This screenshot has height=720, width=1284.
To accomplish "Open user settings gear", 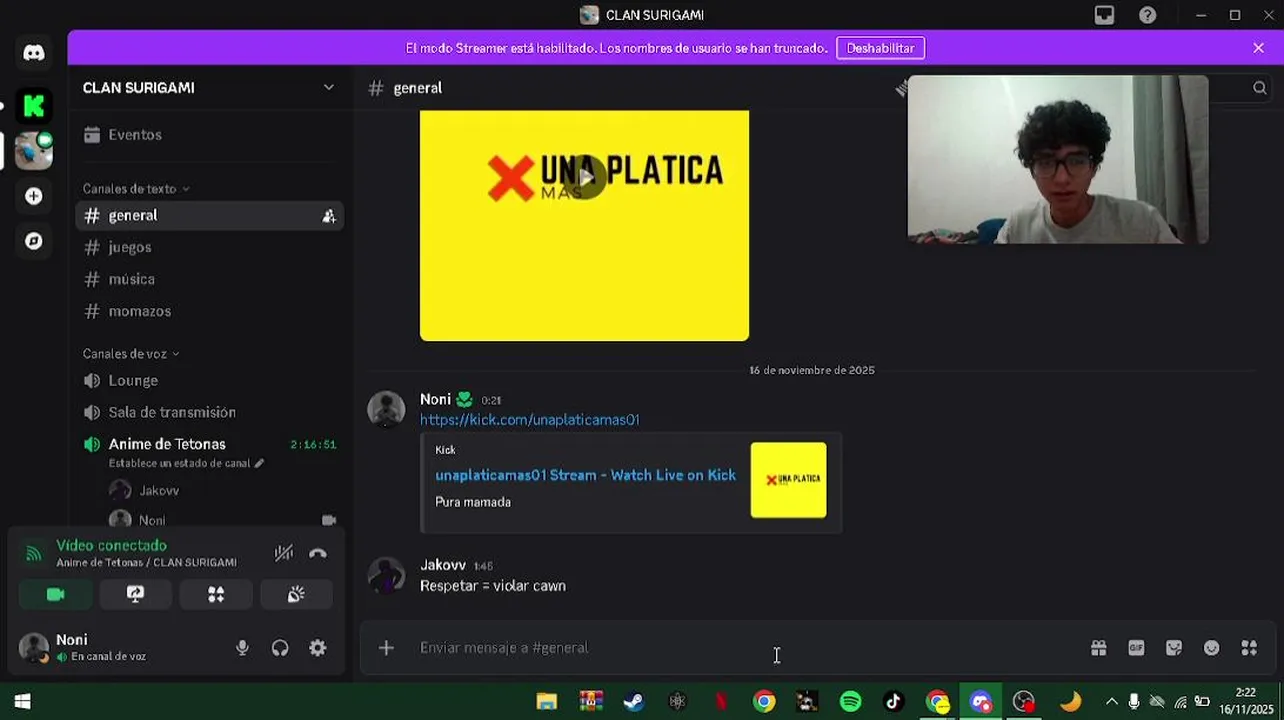I will tap(318, 648).
